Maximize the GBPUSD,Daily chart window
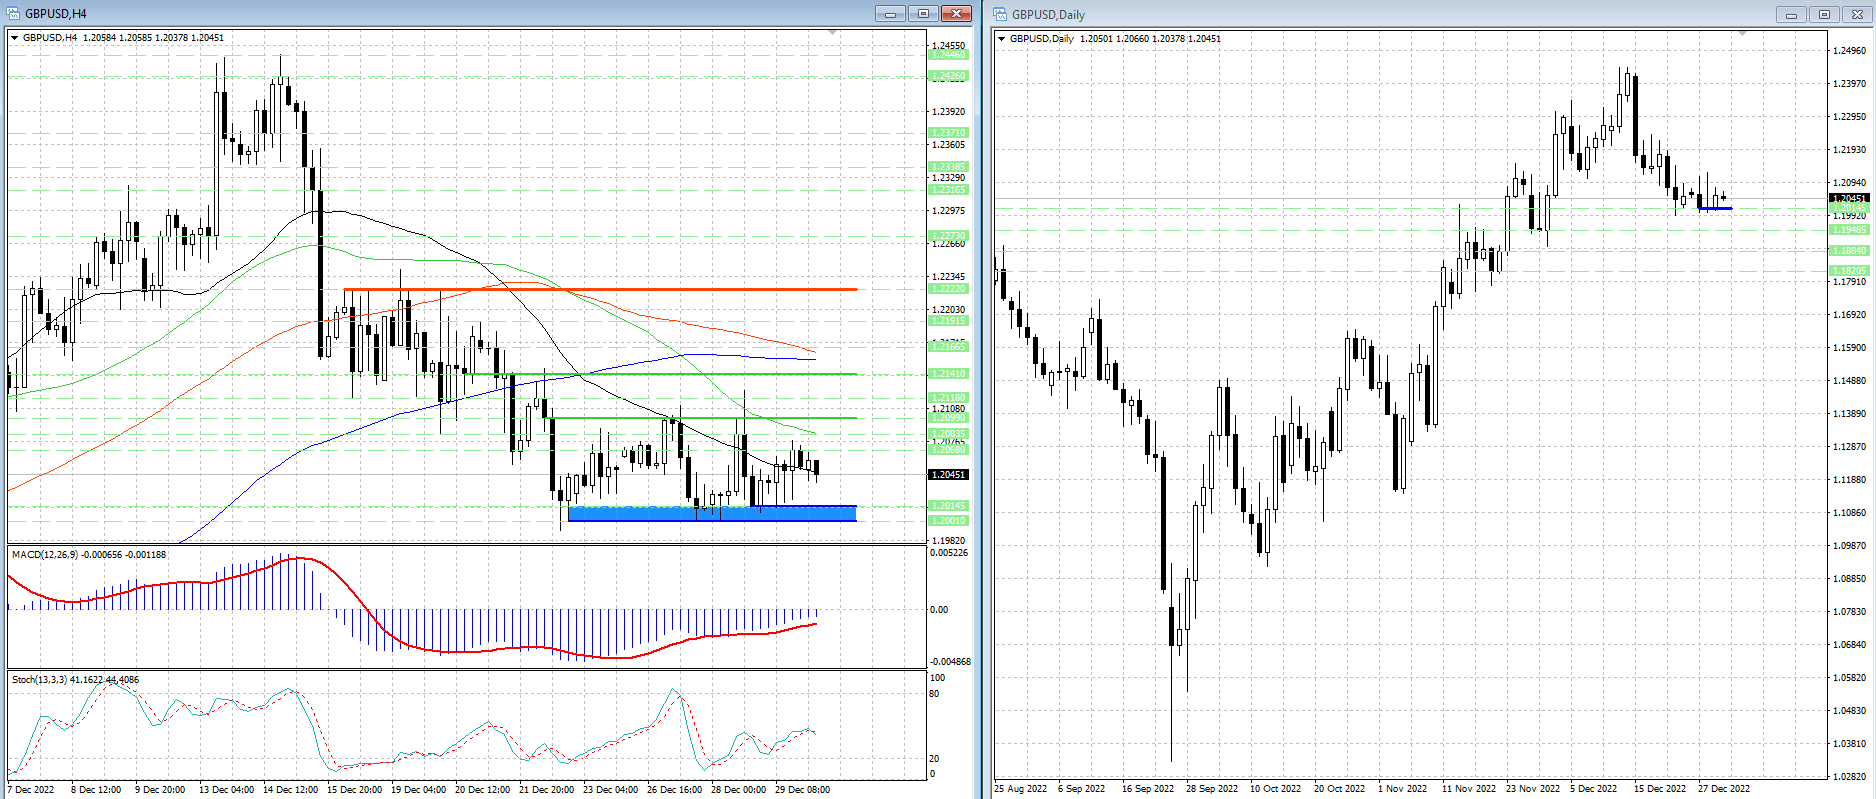 [x=1825, y=15]
